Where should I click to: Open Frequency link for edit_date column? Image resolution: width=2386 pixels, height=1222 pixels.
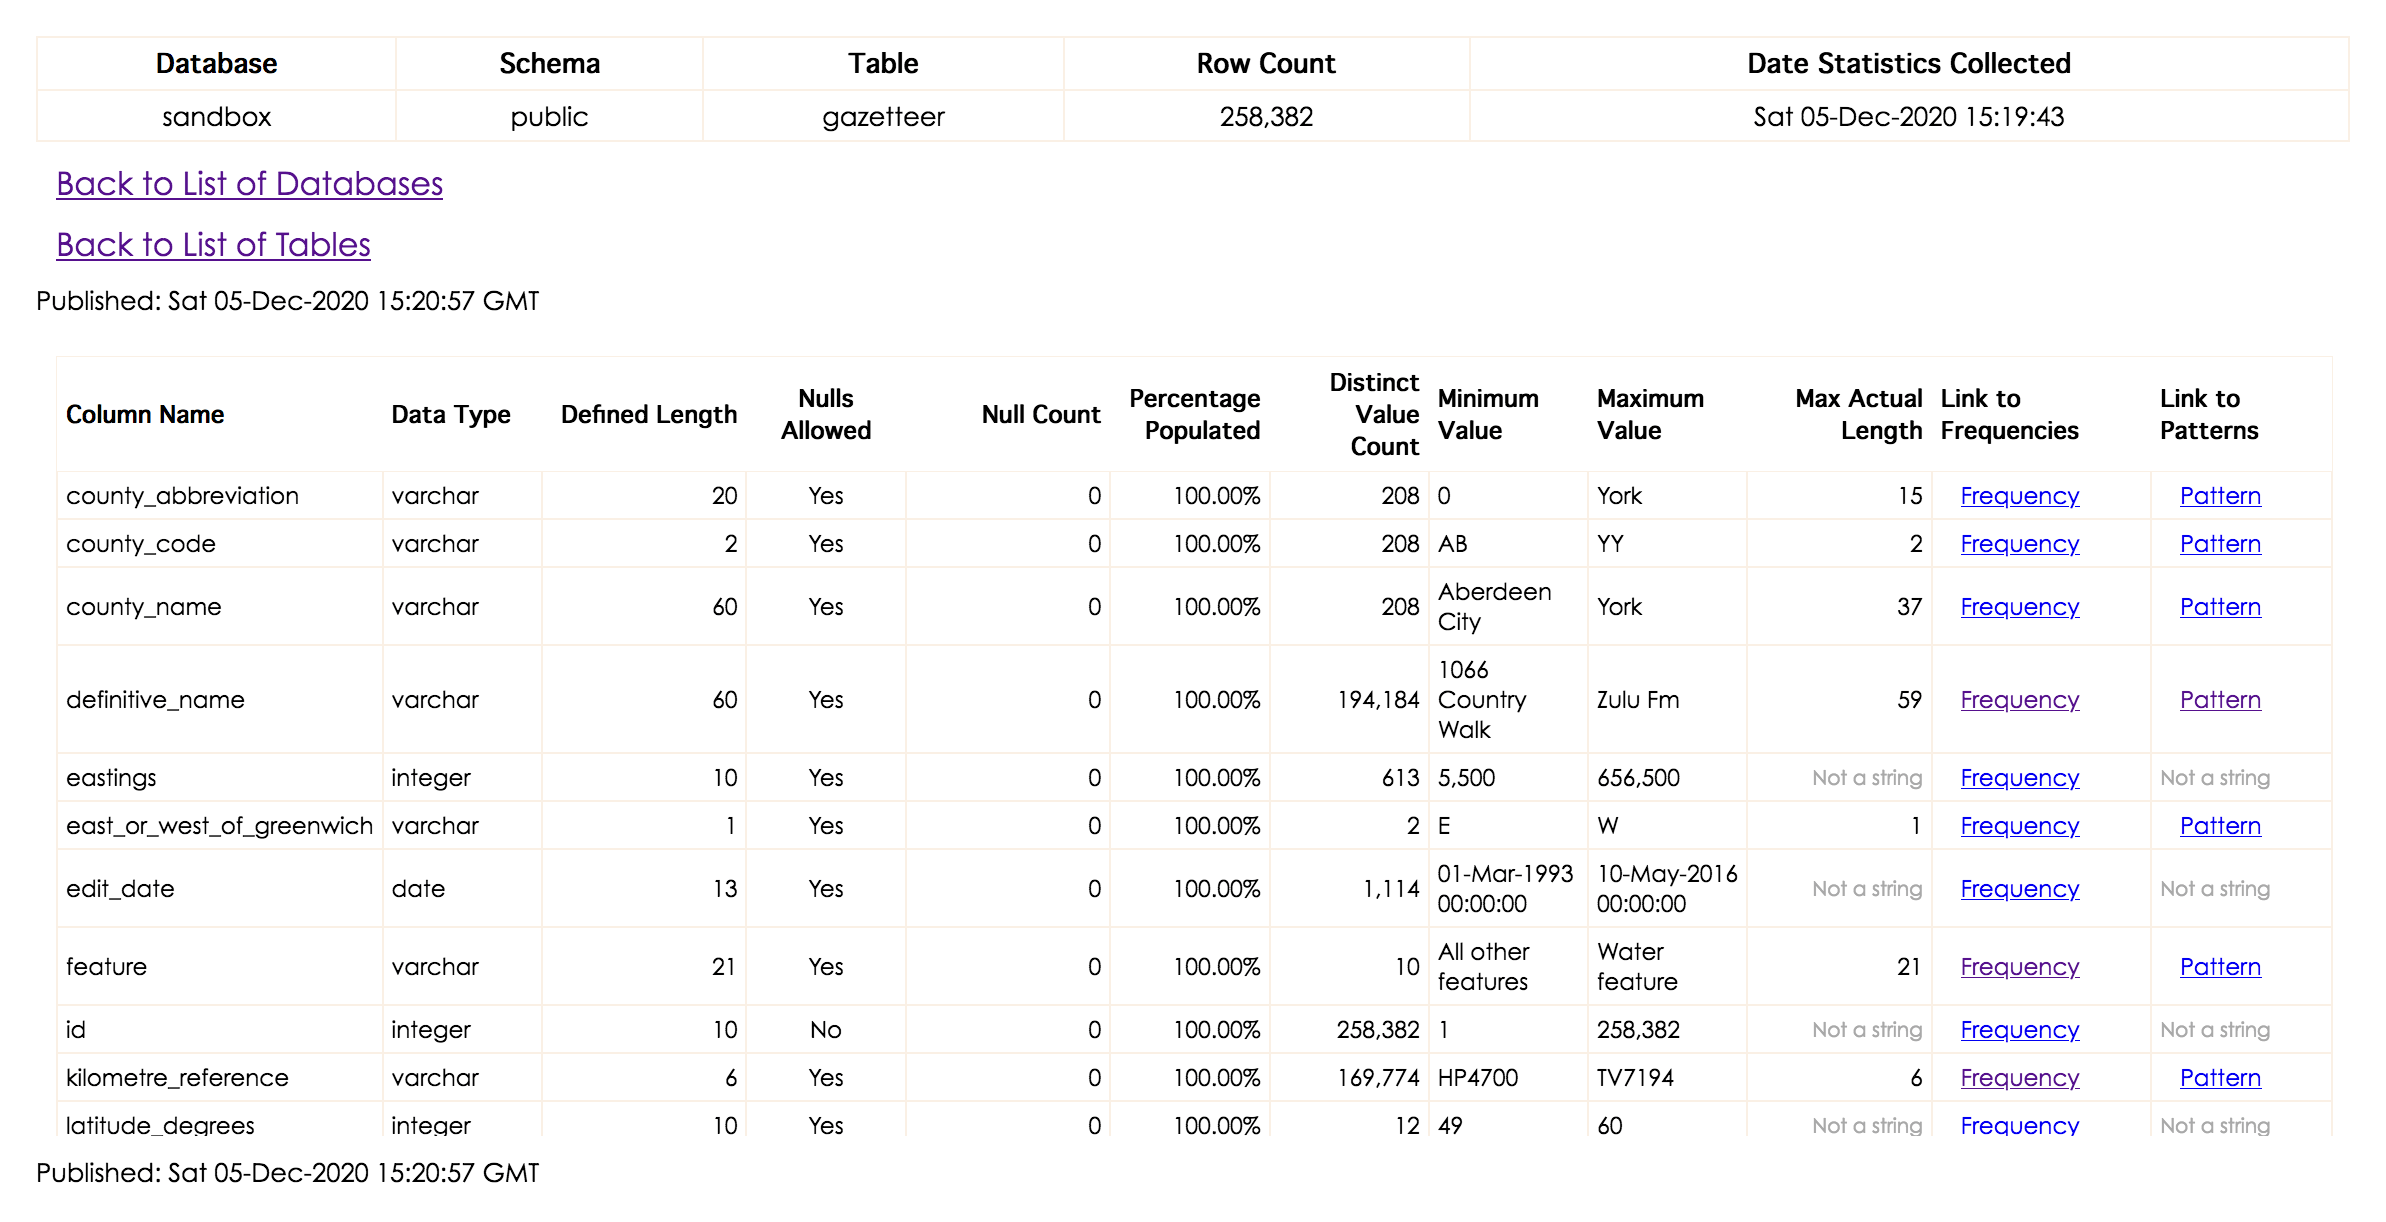(x=2019, y=888)
